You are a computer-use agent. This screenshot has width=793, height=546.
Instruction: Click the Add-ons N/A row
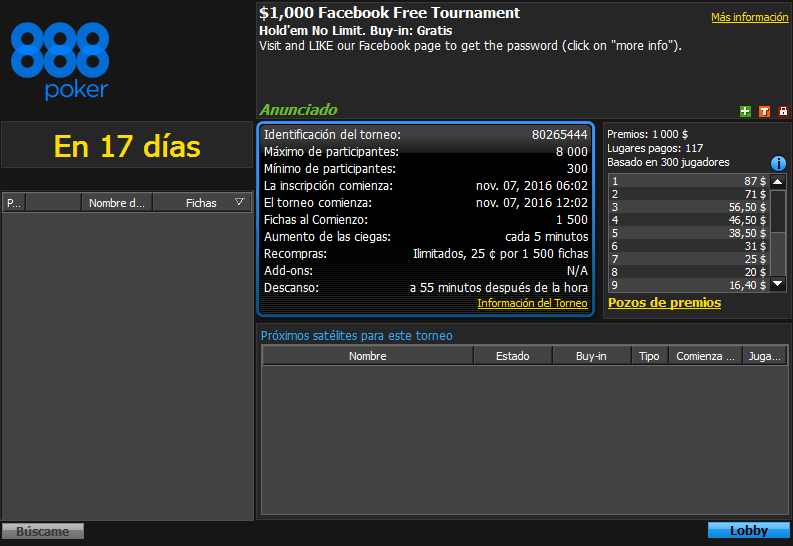pyautogui.click(x=425, y=270)
